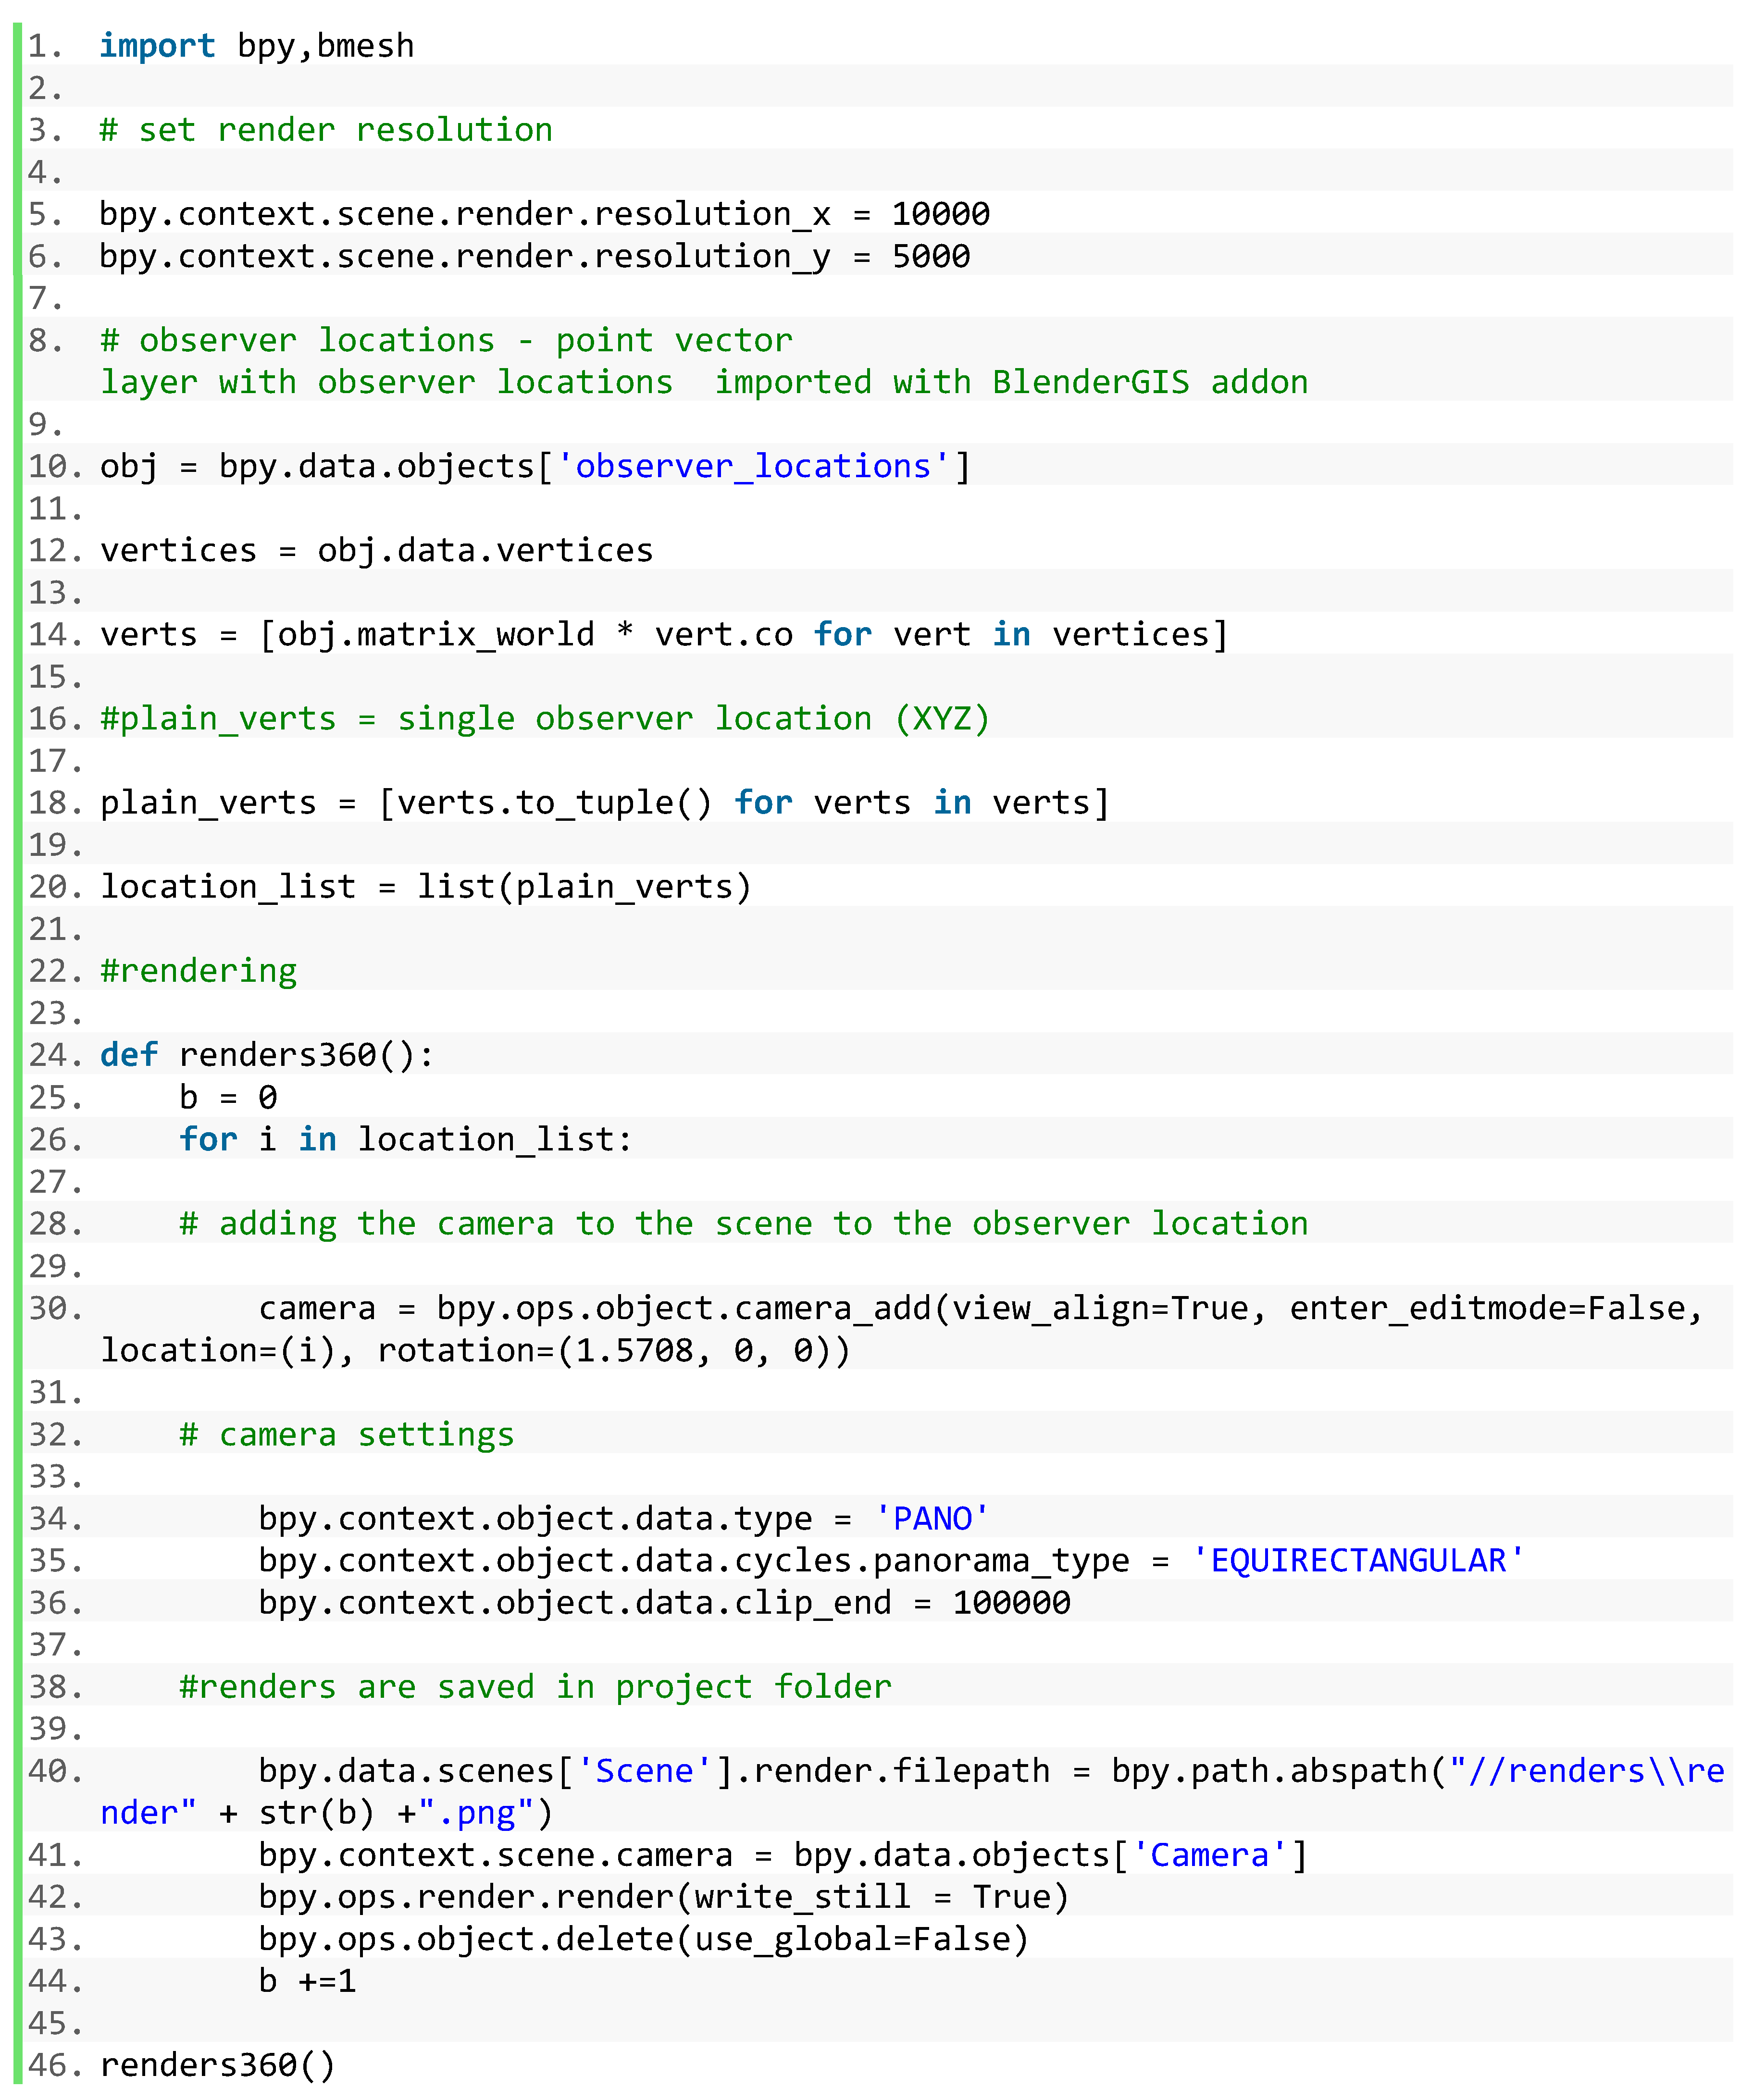Click the 'PANO' string value
1753x2100 pixels.
[x=932, y=1518]
